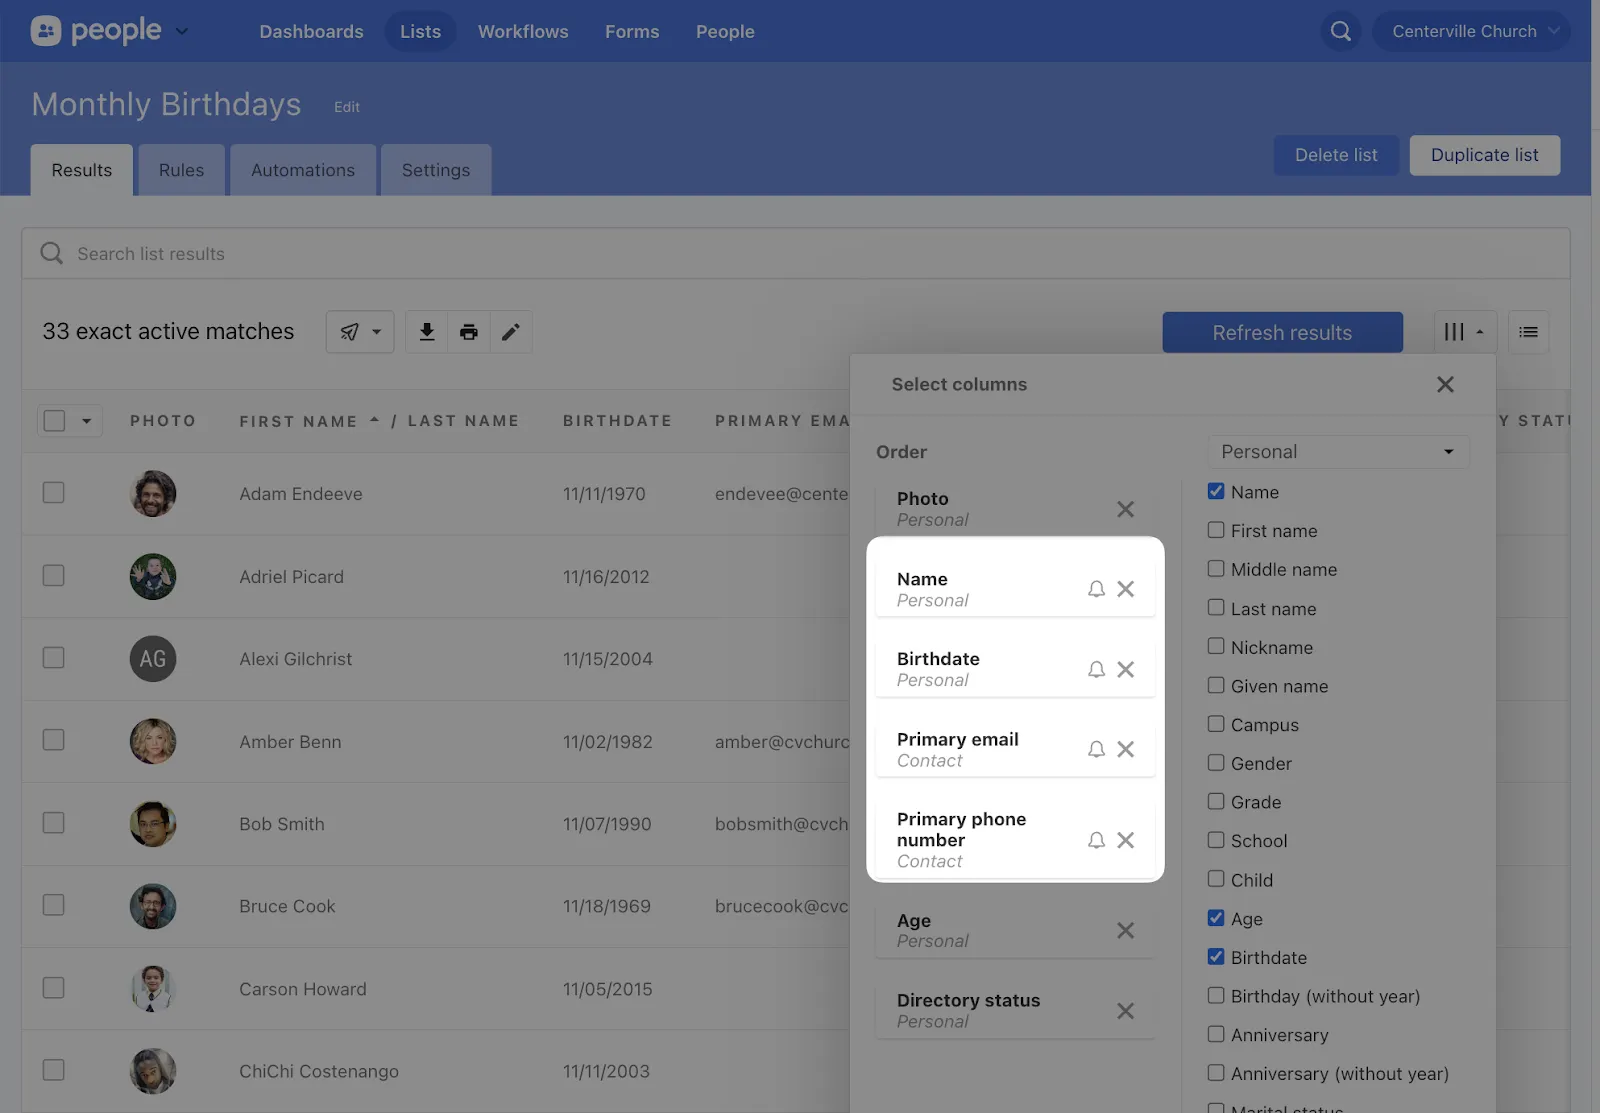
Task: Print the list using printer icon
Action: coord(469,332)
